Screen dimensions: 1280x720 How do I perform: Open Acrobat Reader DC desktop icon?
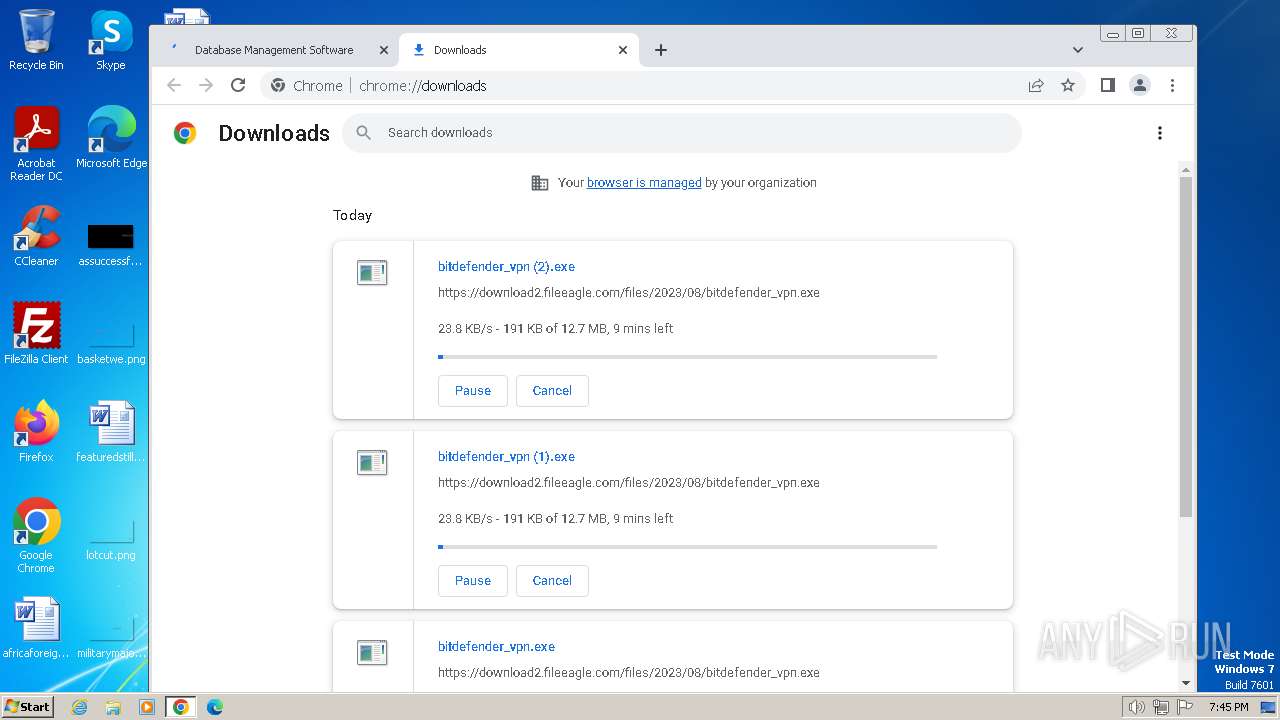click(36, 144)
